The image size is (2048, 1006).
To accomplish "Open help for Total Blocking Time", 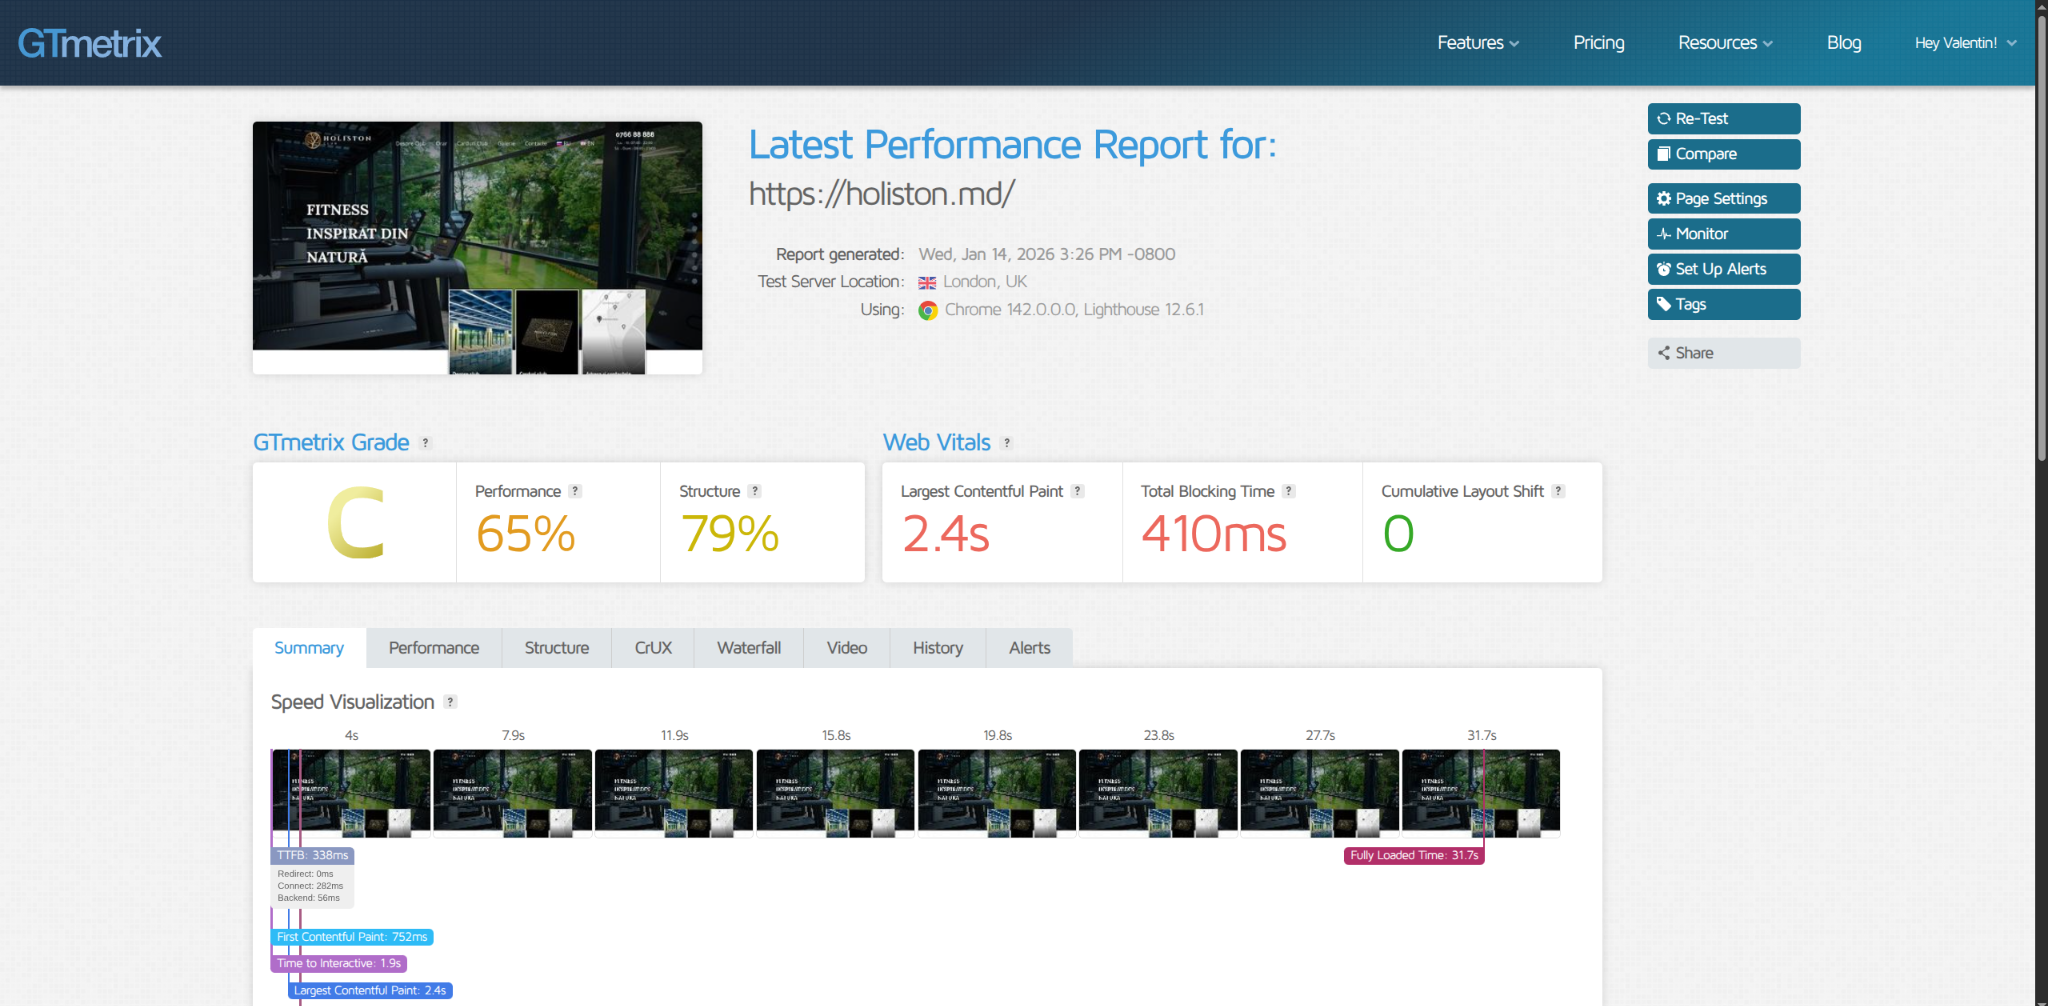I will click(1289, 491).
